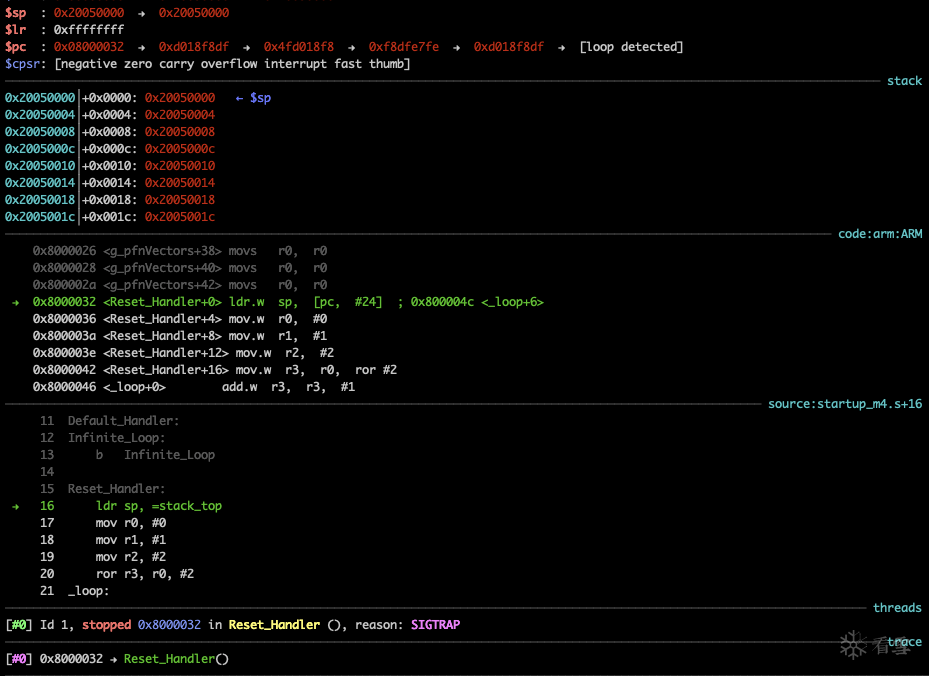Click the blue ← $sp pointer marker

click(x=253, y=98)
